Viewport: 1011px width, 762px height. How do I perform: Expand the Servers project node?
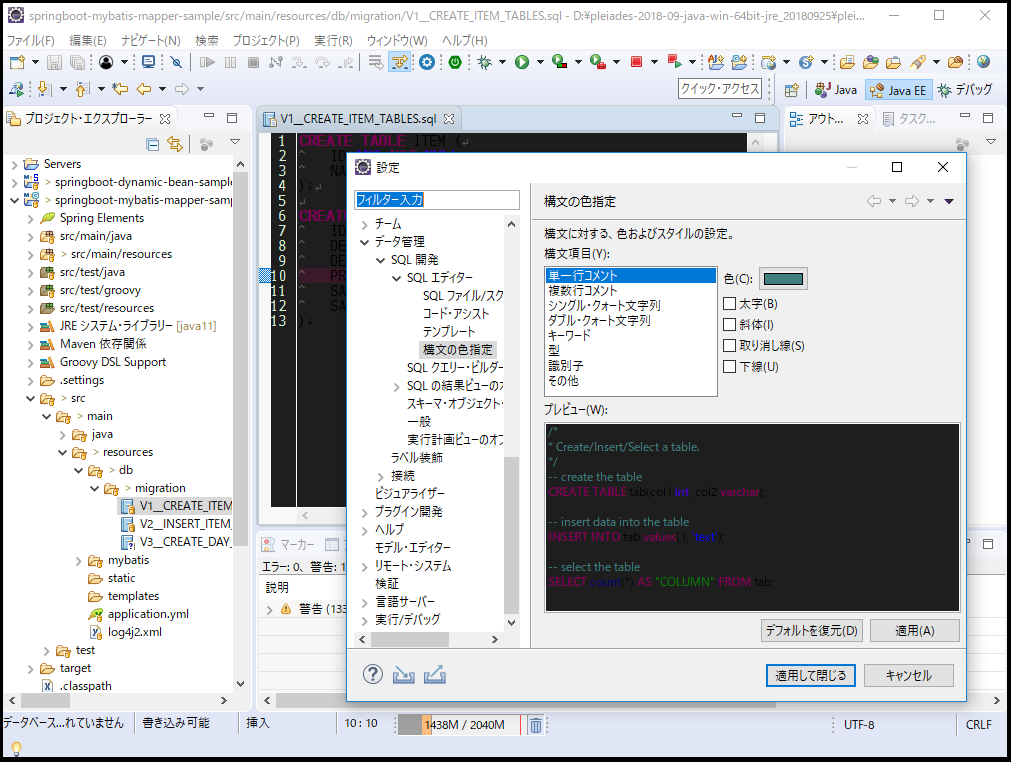point(14,164)
